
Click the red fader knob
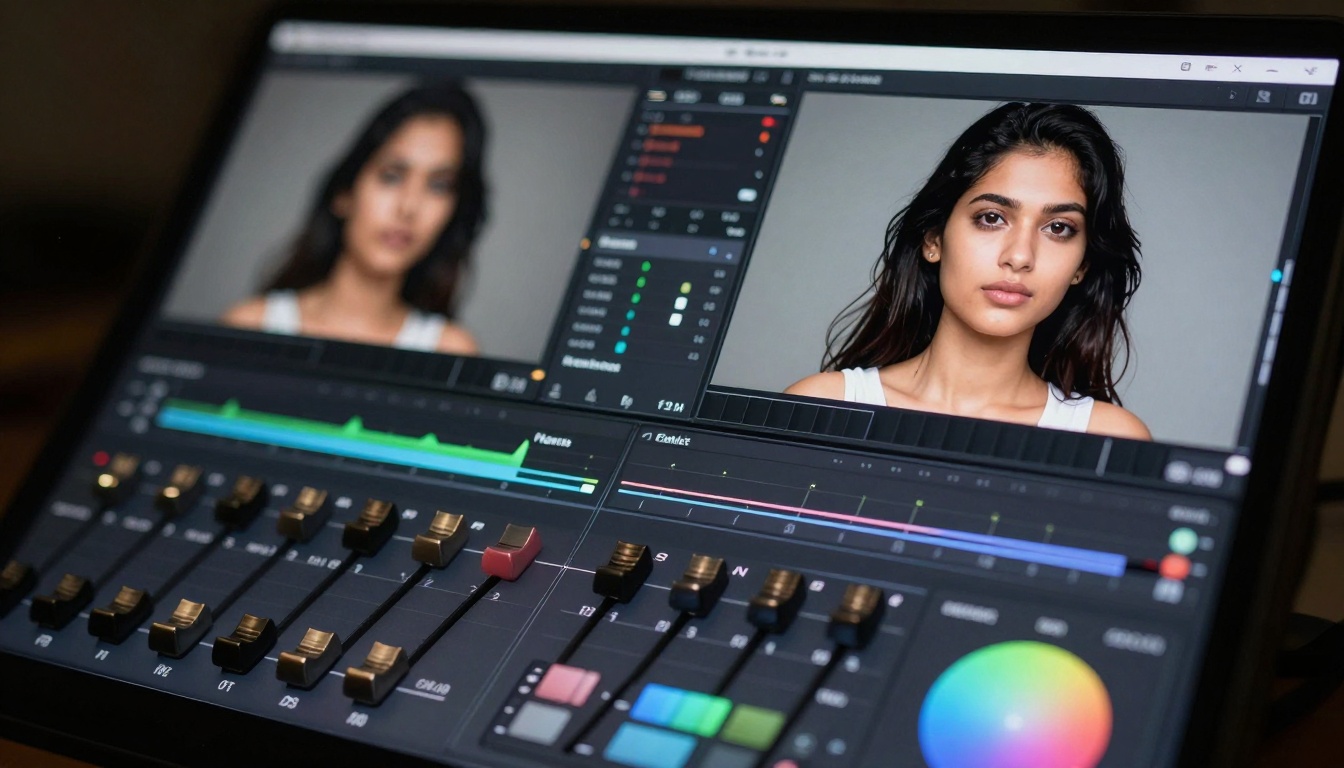coord(511,551)
